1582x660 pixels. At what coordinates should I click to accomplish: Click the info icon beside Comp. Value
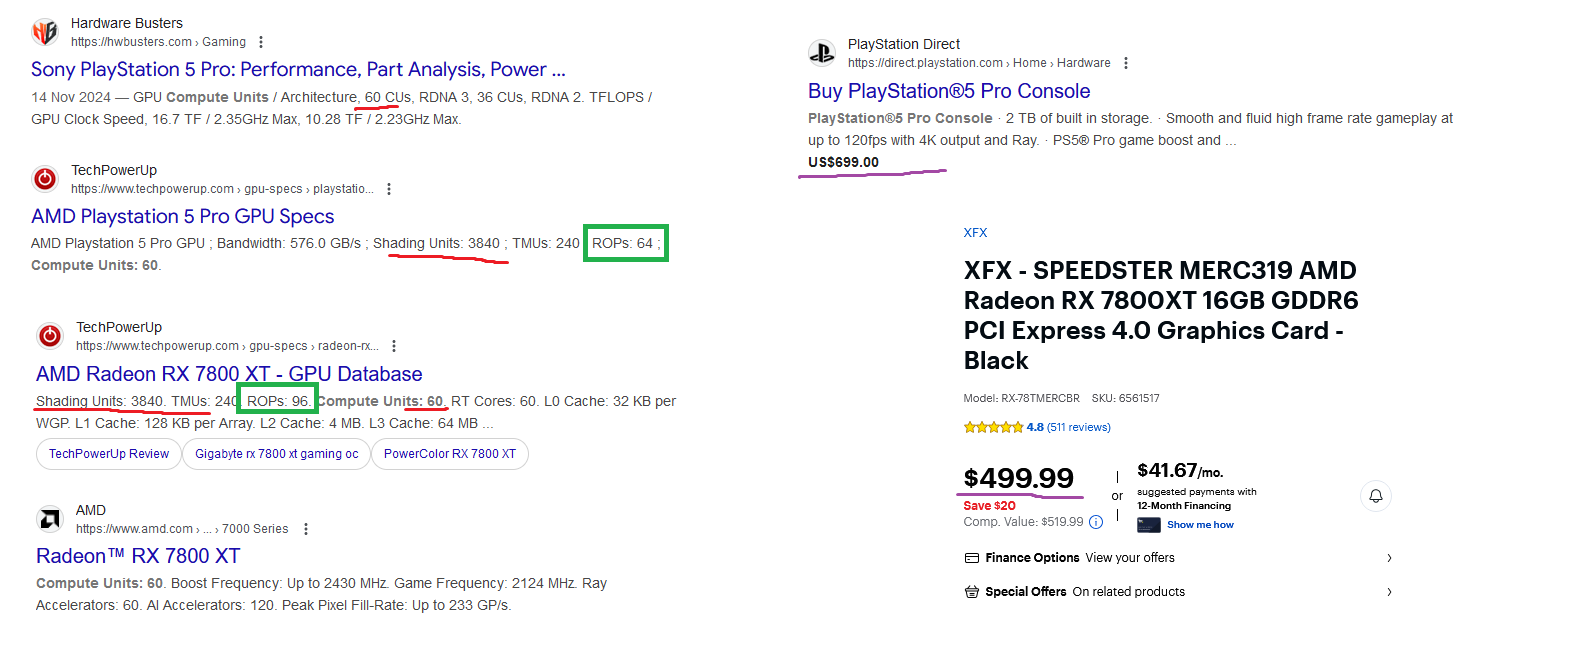click(x=1096, y=522)
